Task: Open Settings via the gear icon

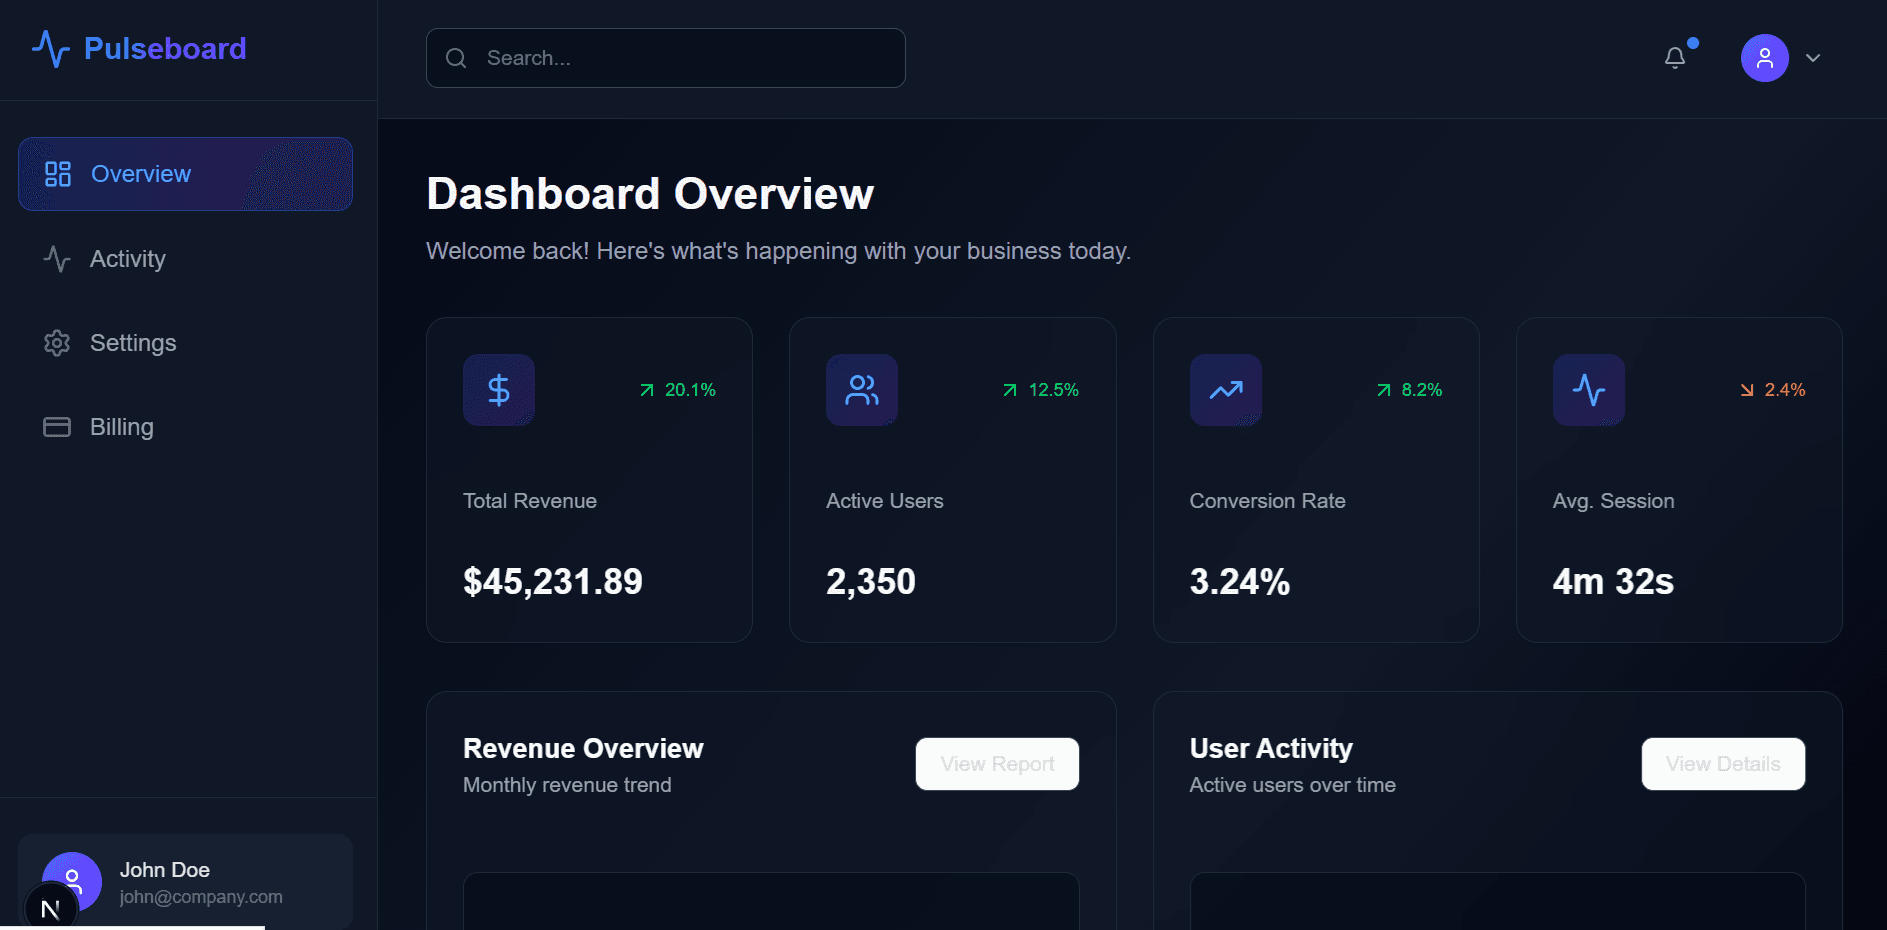Action: (57, 343)
